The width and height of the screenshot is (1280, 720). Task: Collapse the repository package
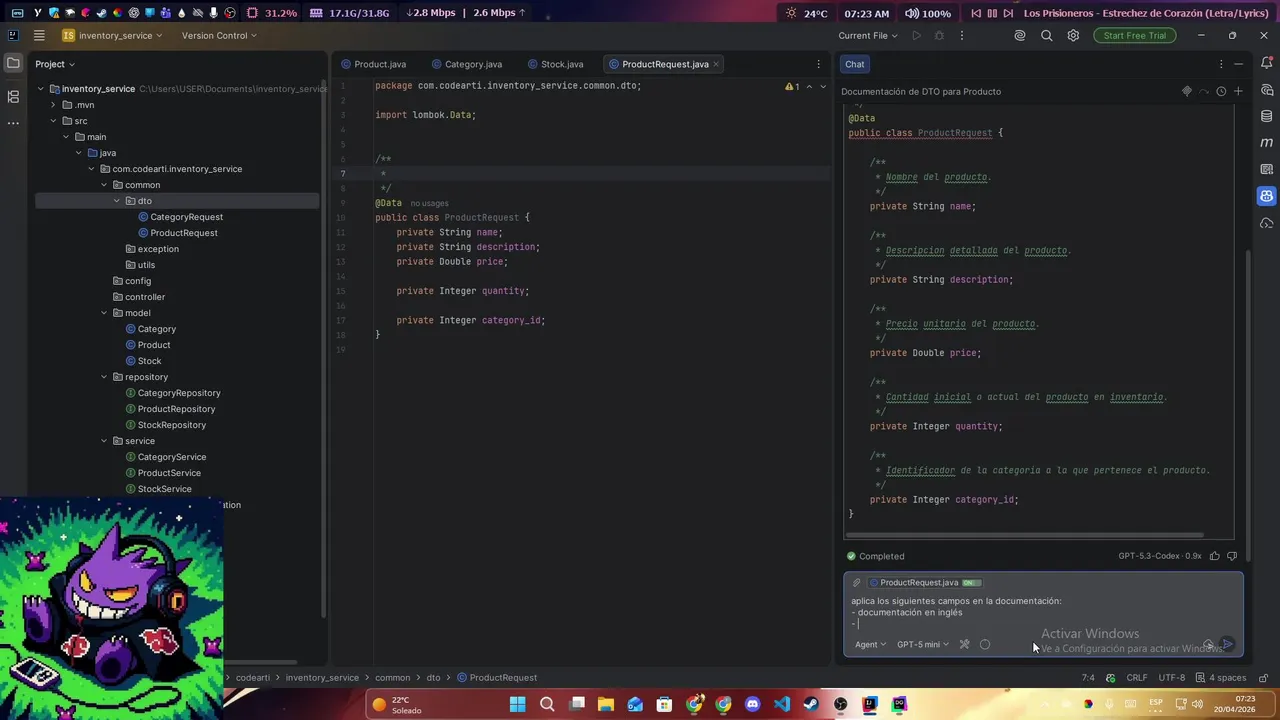[x=104, y=377]
